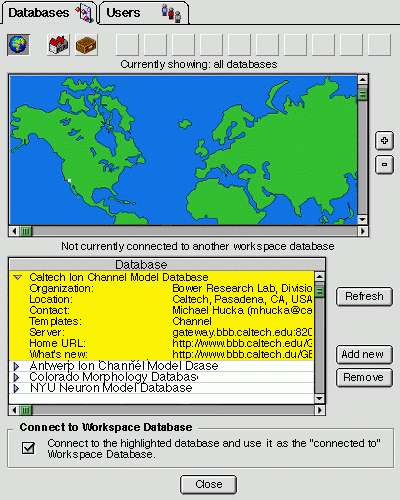Screen dimensions: 400x500
Task: Click the map horizontal scrollbar left arrow
Action: tap(14, 231)
